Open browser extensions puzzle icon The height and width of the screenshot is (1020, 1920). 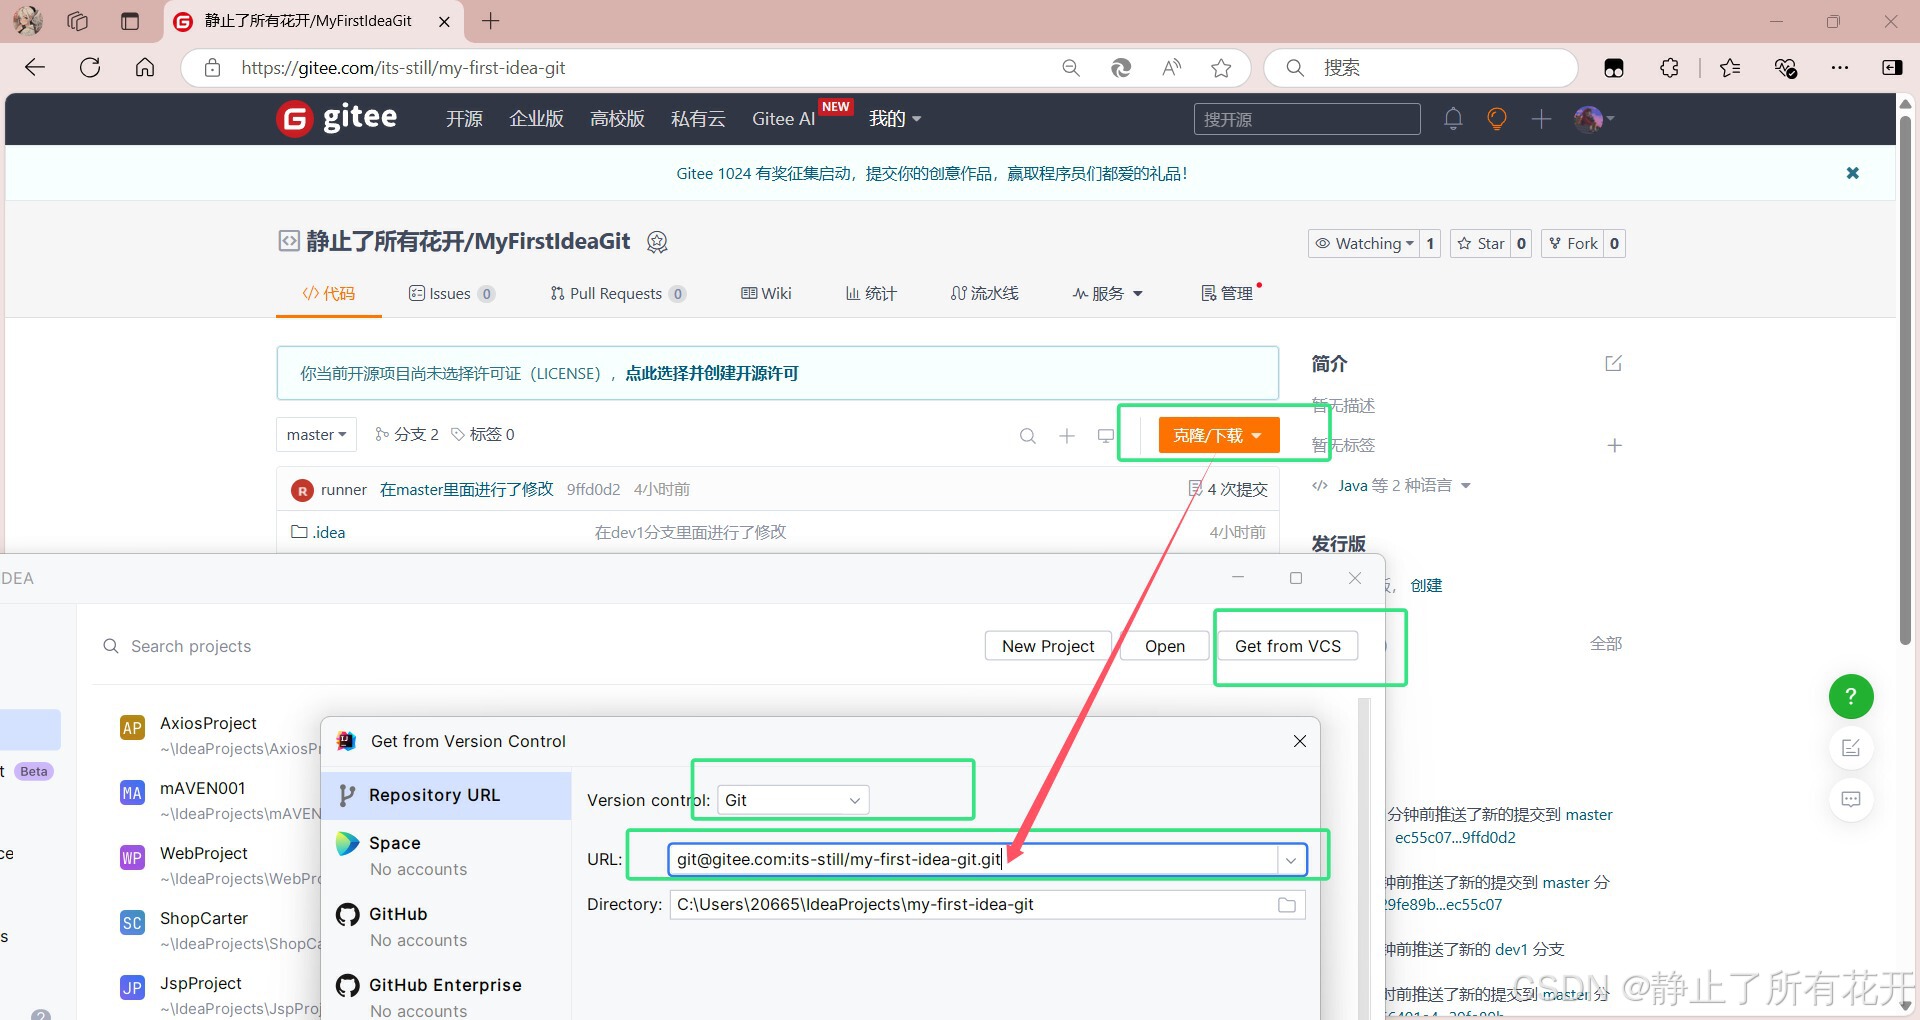[1669, 68]
